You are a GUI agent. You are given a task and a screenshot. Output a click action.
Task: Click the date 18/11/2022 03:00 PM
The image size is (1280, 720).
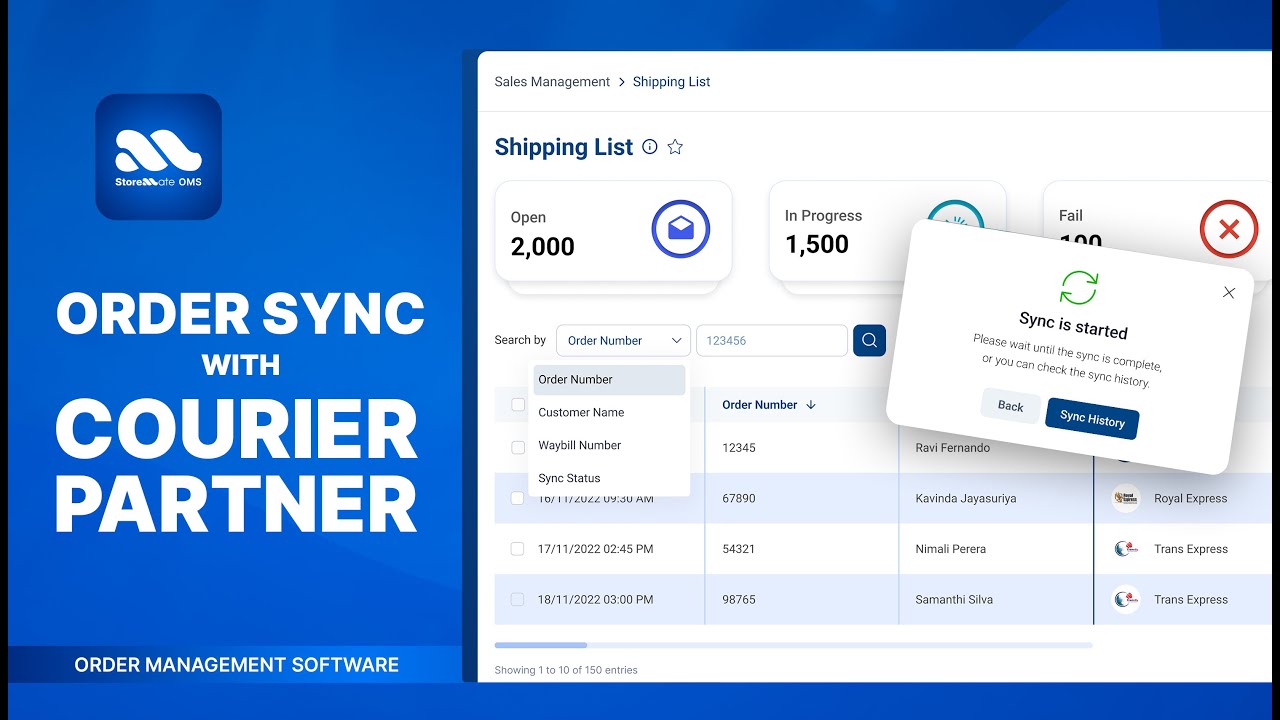[x=596, y=600]
